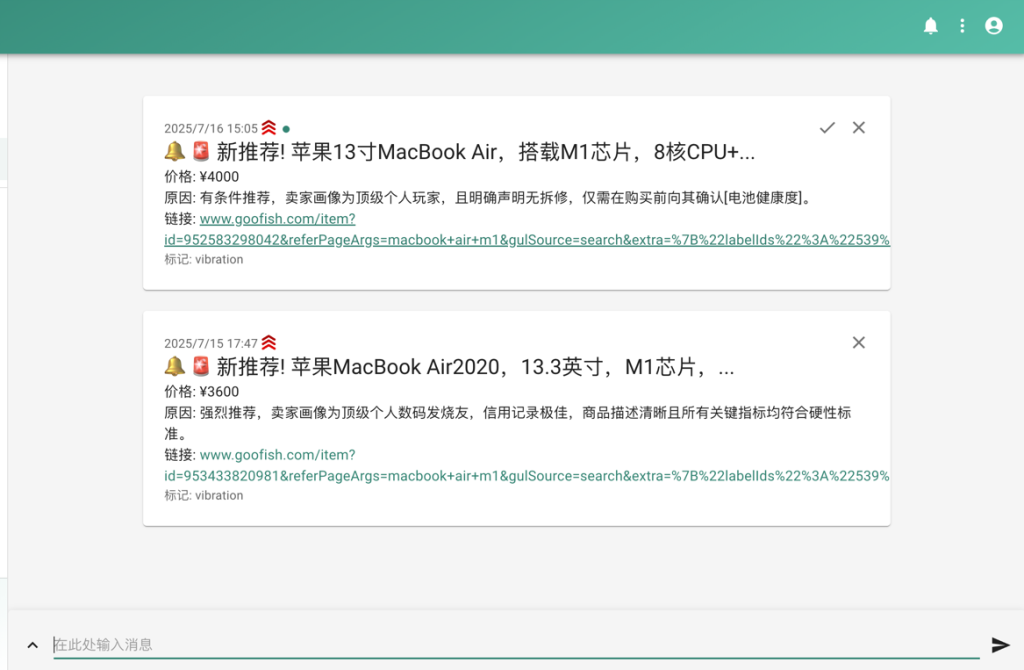Toggle read status via green dot on the 15:05 message
The width and height of the screenshot is (1024, 670).
click(x=286, y=128)
